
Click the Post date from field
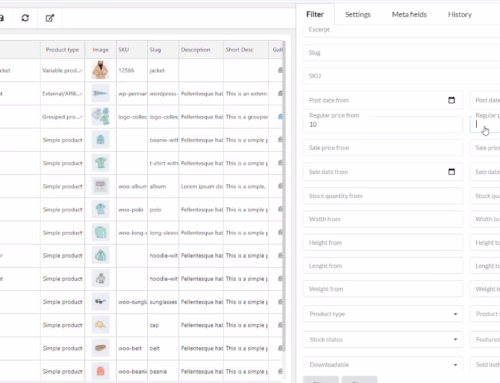(x=383, y=100)
